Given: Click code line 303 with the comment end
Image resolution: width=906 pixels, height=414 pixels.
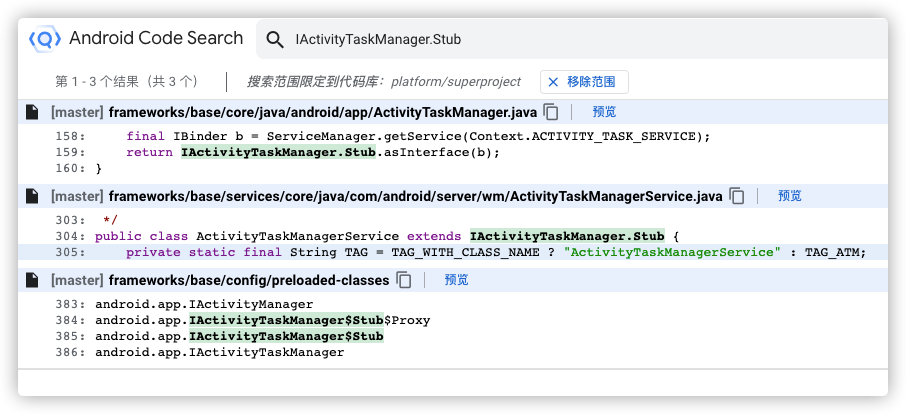Looking at the screenshot, I should (x=452, y=220).
